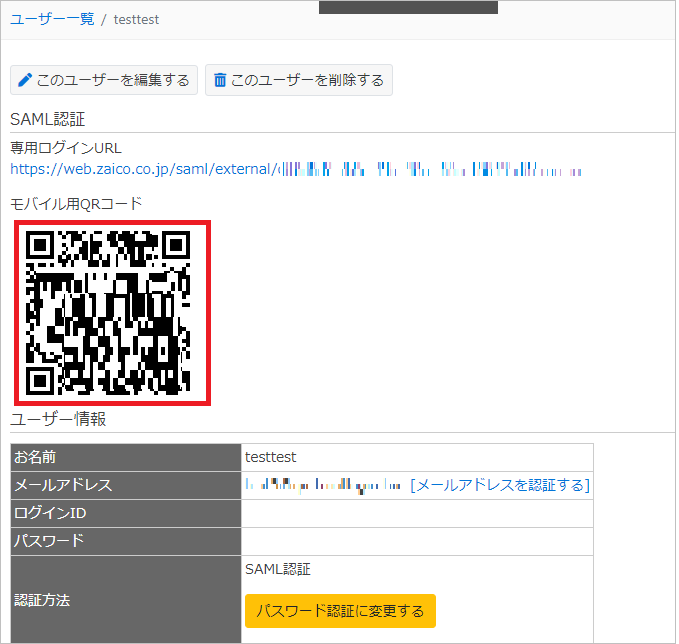This screenshot has width=679, height=644.
Task: Select the モバイル用QRコード label
Action: tap(76, 204)
